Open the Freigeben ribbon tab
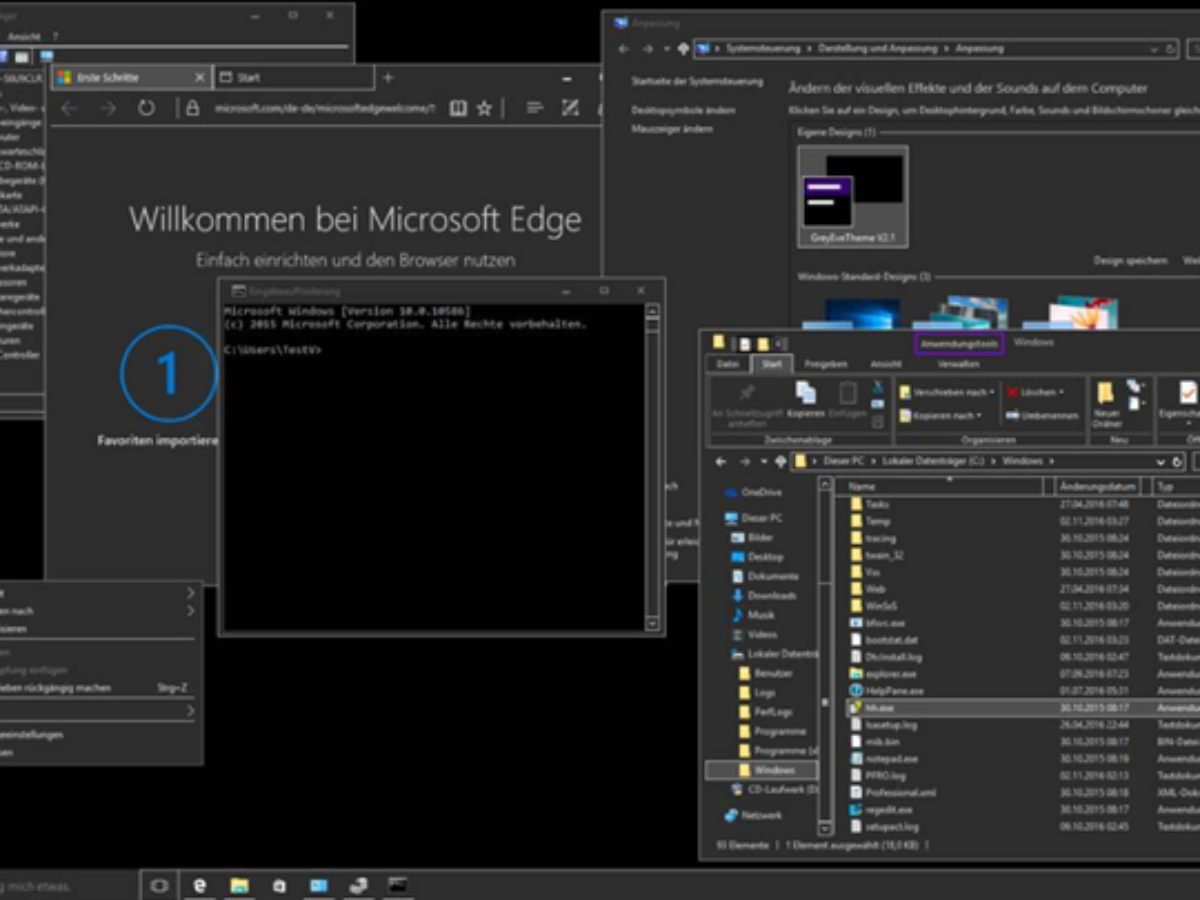 [x=826, y=365]
